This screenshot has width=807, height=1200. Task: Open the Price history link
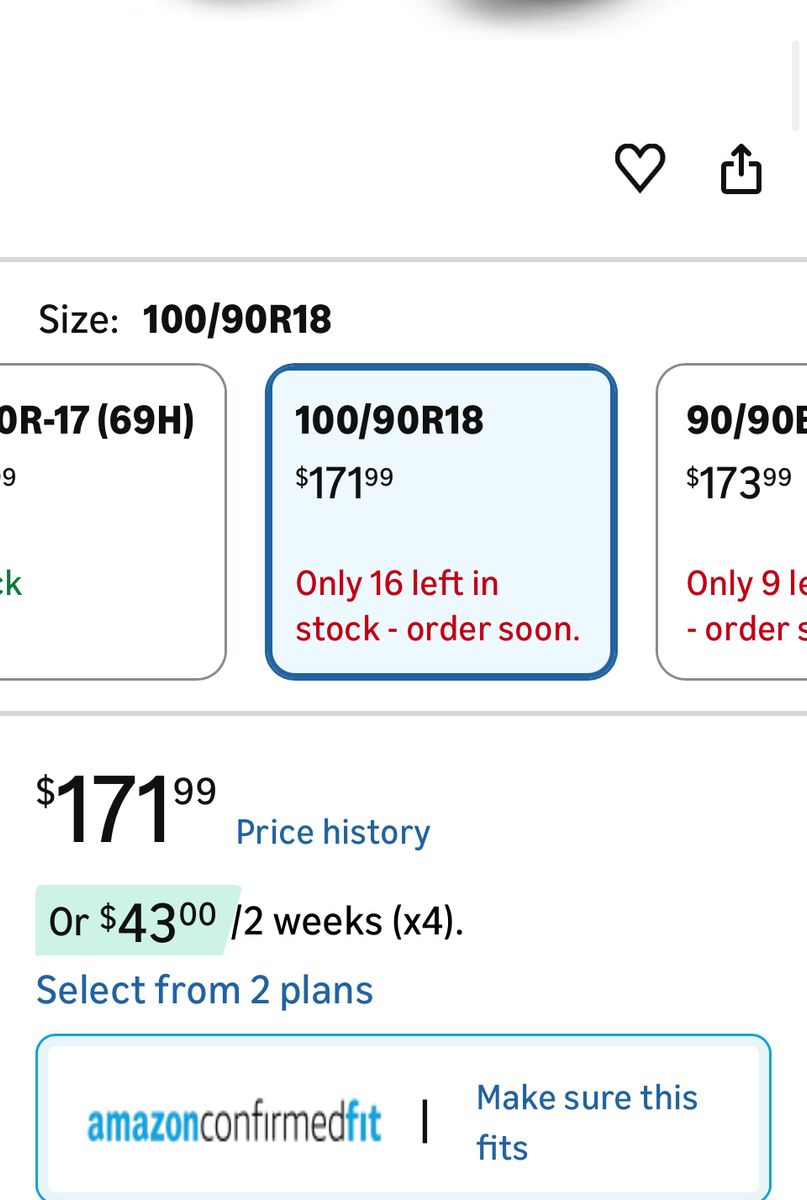[333, 832]
